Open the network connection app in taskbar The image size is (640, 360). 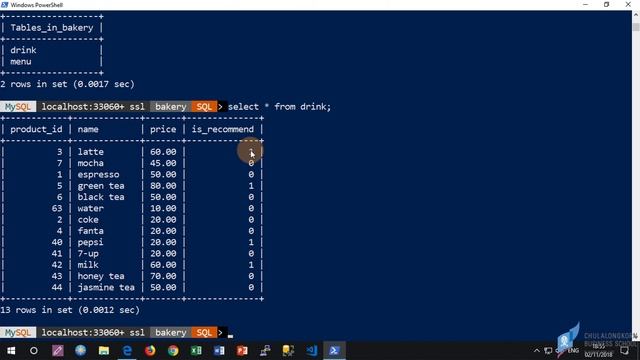pos(265,351)
